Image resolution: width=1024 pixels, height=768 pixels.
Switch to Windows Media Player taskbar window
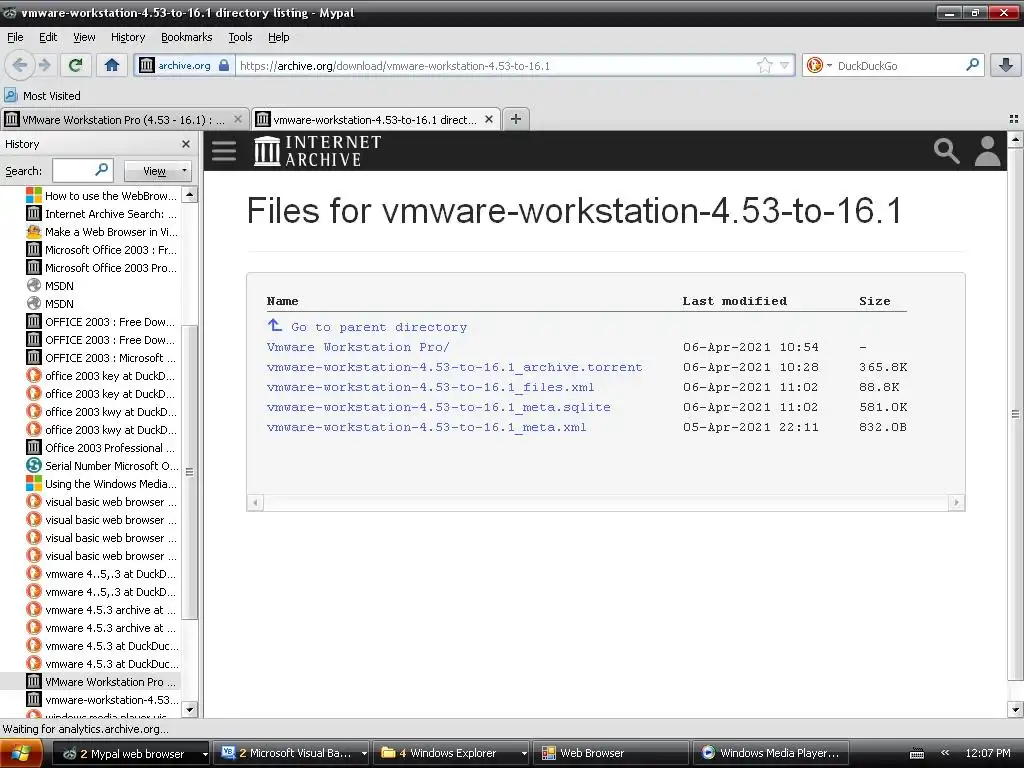tap(771, 754)
